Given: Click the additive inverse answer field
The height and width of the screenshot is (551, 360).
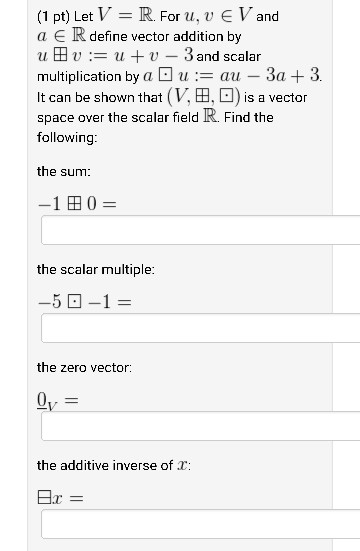Looking at the screenshot, I should pyautogui.click(x=201, y=524).
